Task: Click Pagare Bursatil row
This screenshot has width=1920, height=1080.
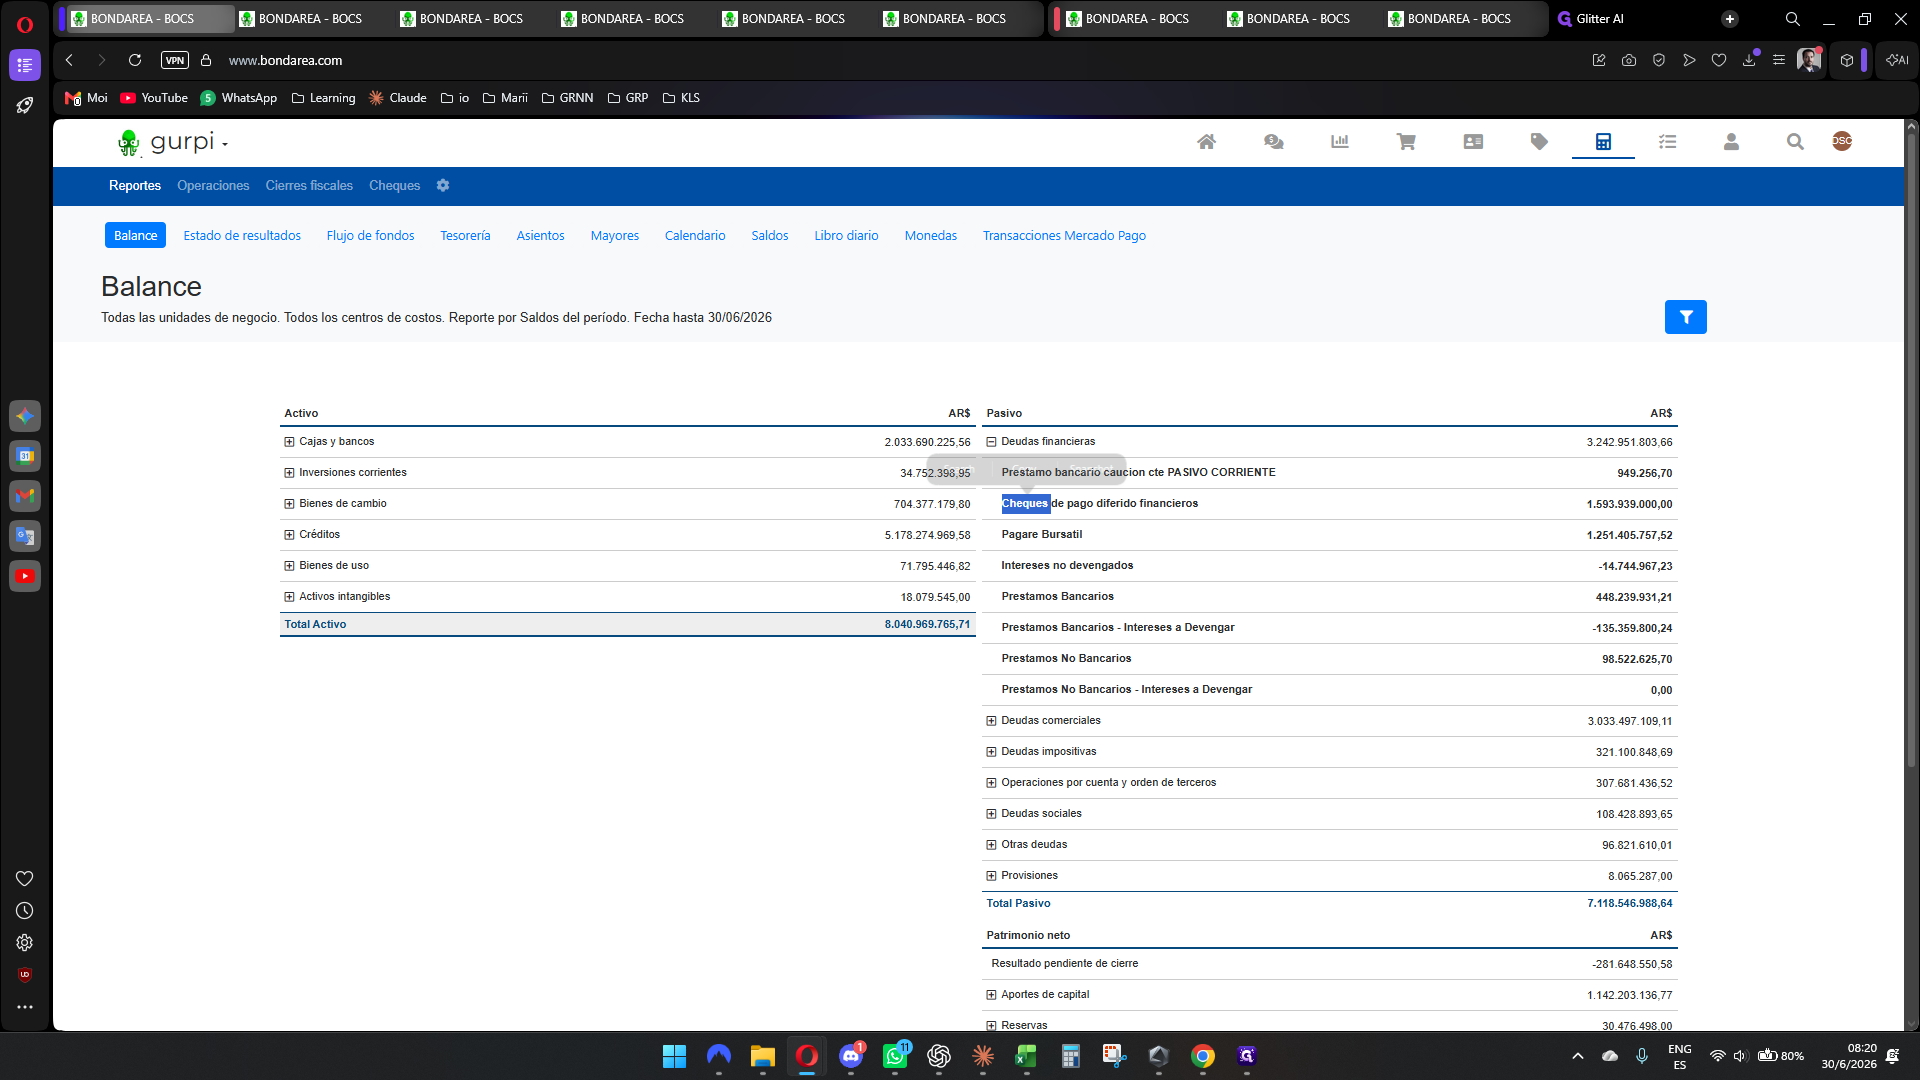Action: pos(1329,535)
